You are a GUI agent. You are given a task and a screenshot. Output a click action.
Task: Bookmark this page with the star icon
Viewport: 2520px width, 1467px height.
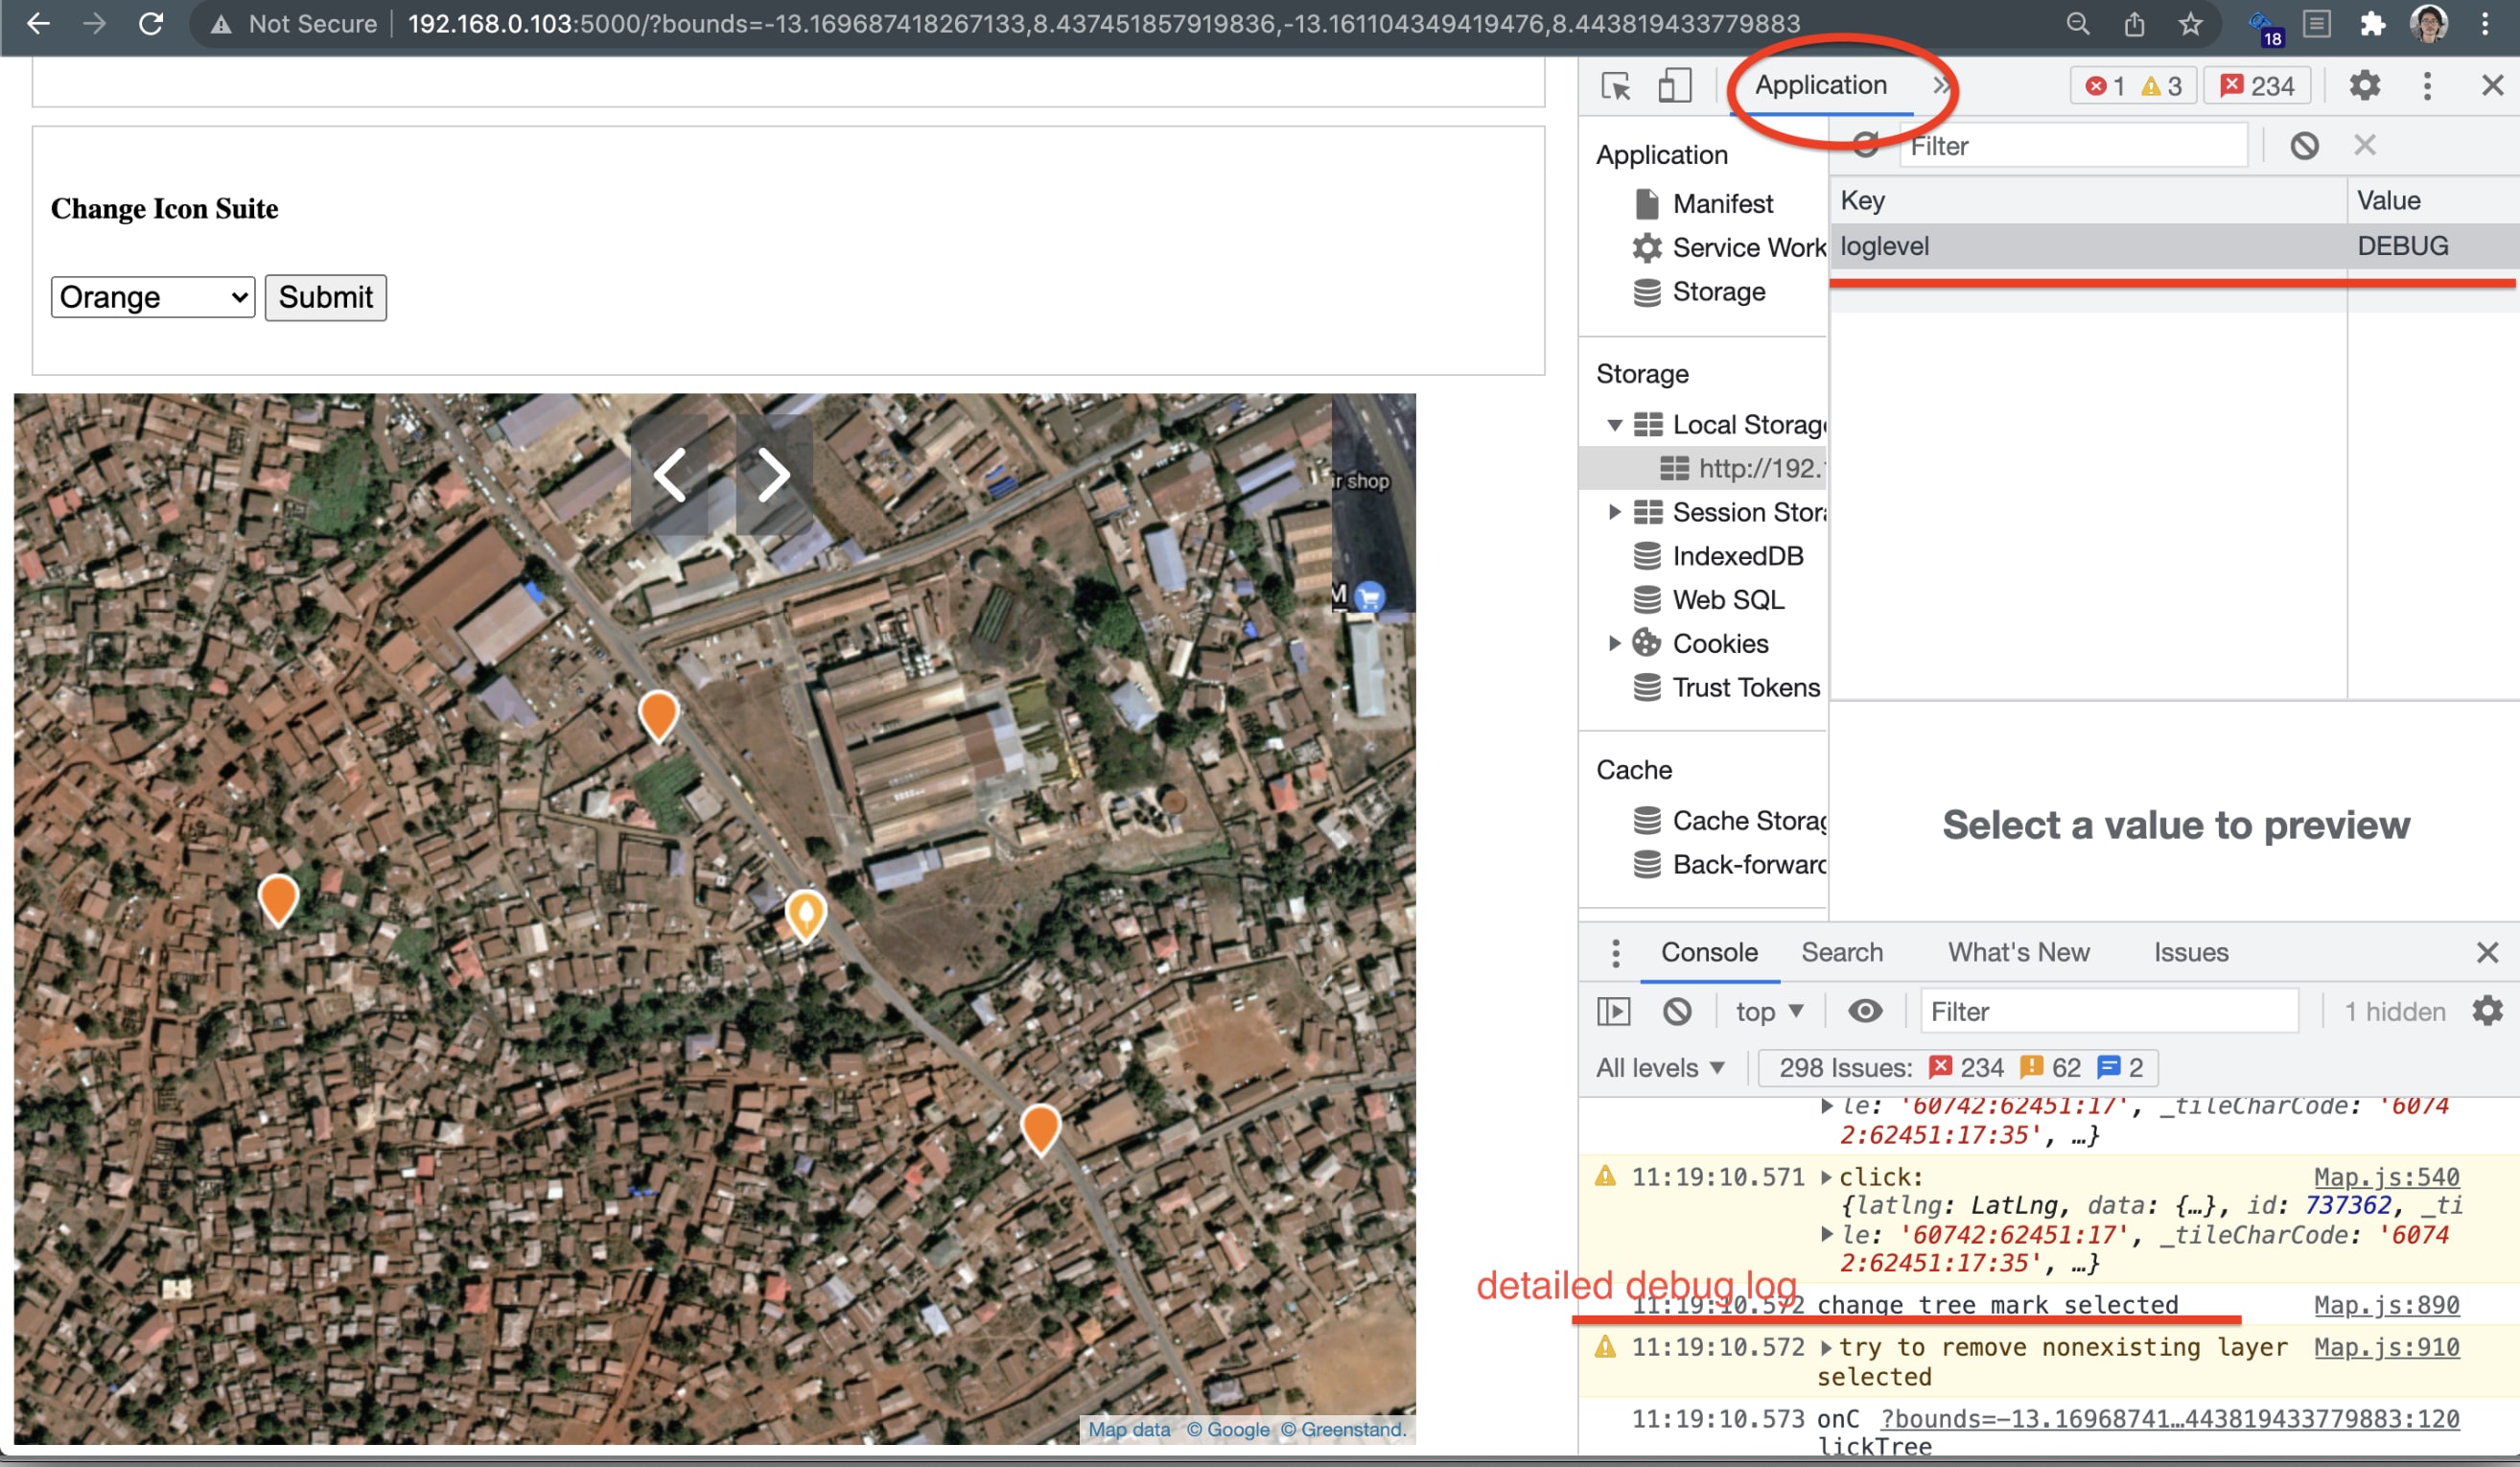2190,23
